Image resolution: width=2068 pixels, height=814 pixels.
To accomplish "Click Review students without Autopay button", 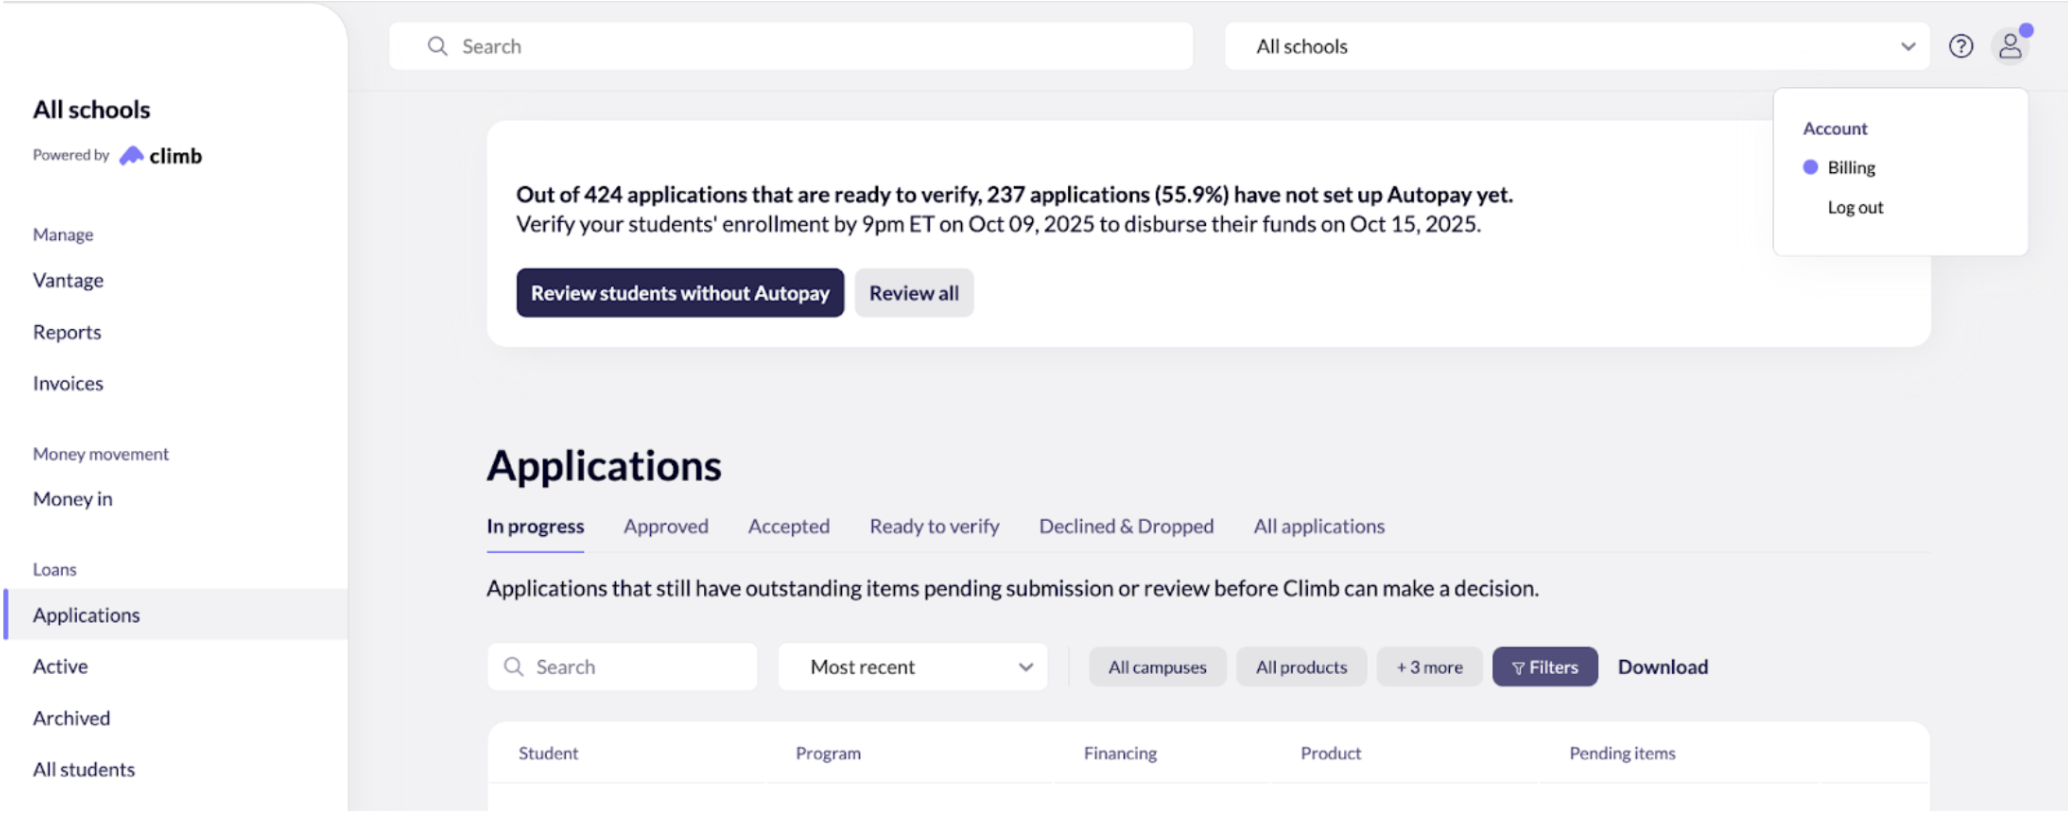I will coord(680,293).
